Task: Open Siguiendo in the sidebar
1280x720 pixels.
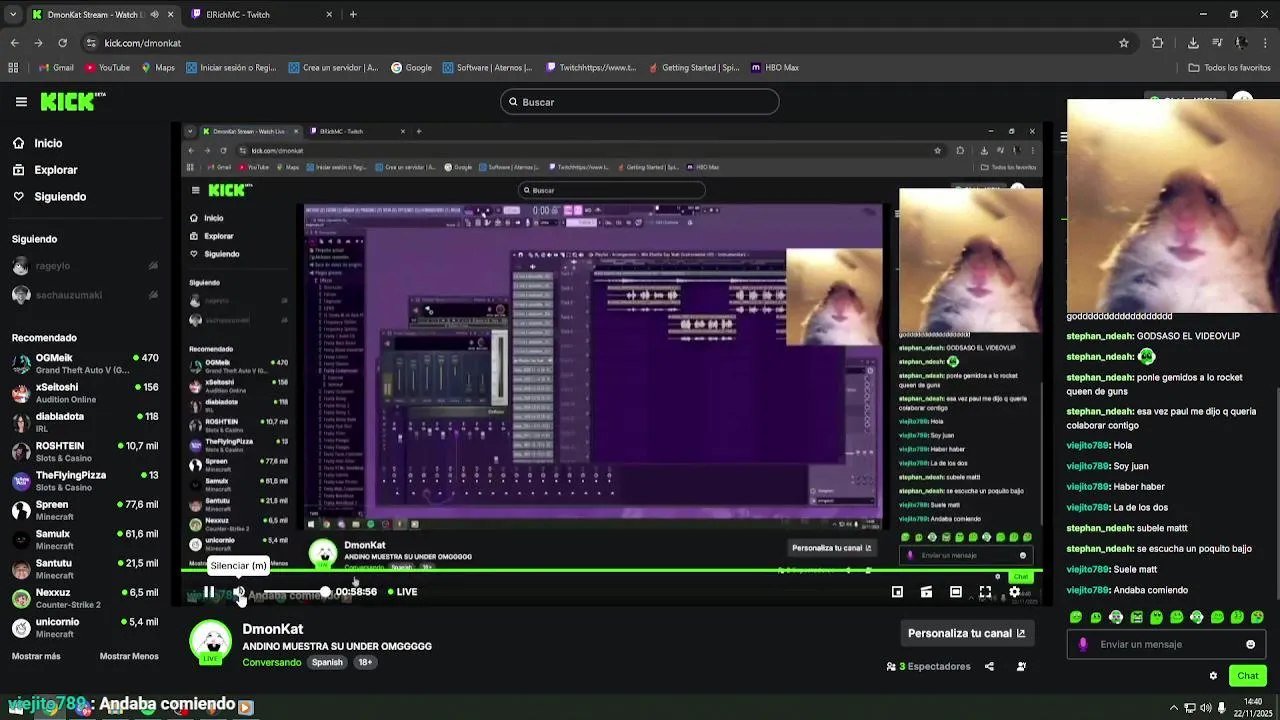Action: pos(60,197)
